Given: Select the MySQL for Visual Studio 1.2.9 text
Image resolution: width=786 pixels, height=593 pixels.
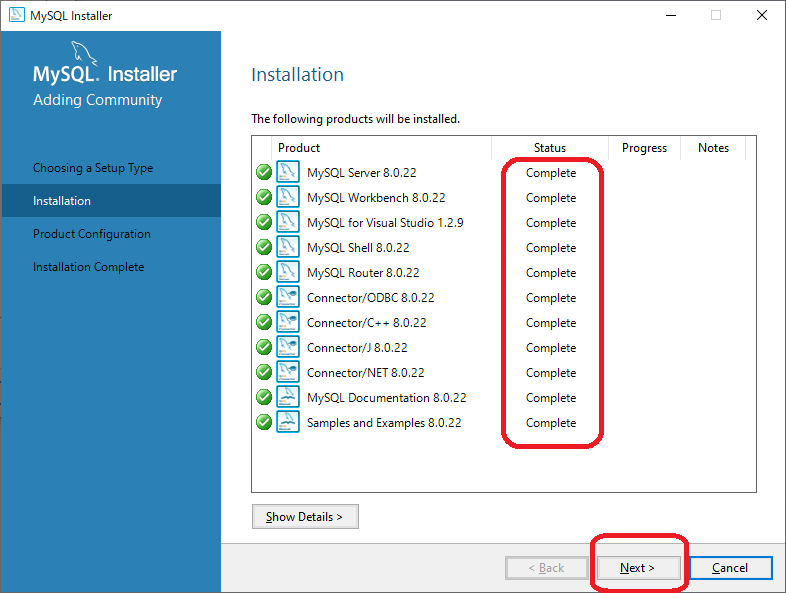Looking at the screenshot, I should tap(385, 223).
